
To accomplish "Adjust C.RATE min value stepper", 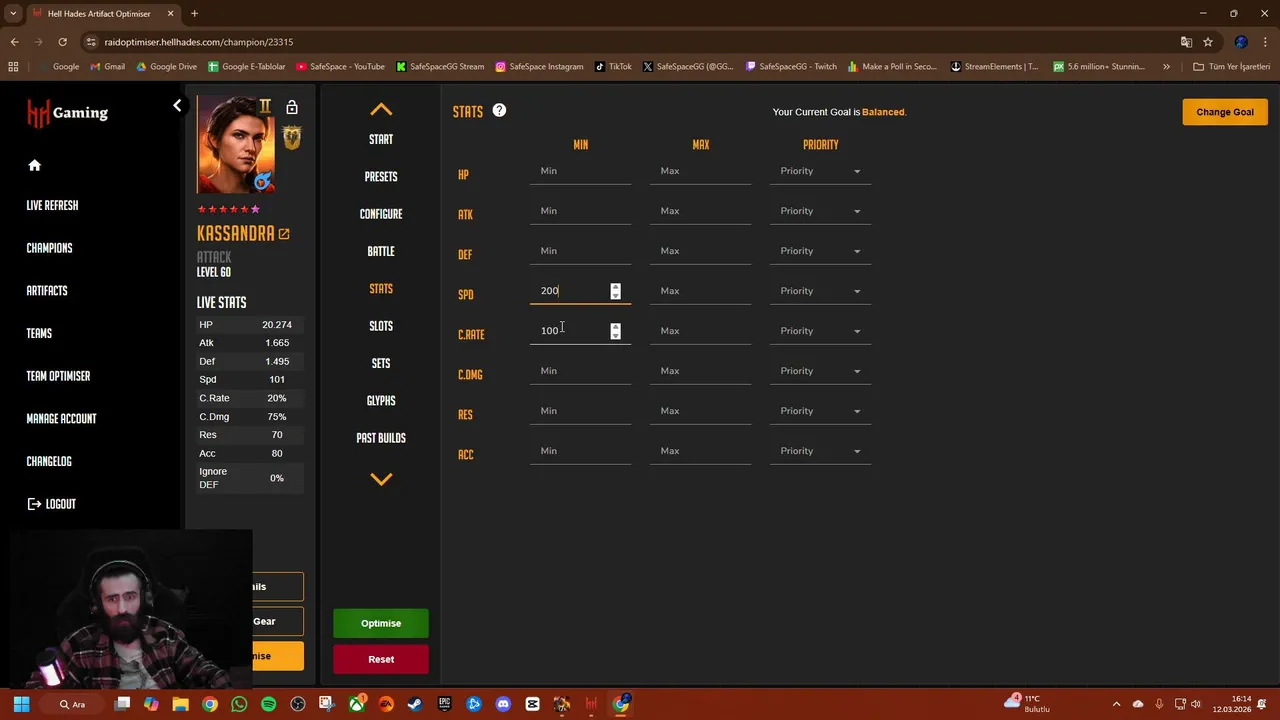I will 615,331.
